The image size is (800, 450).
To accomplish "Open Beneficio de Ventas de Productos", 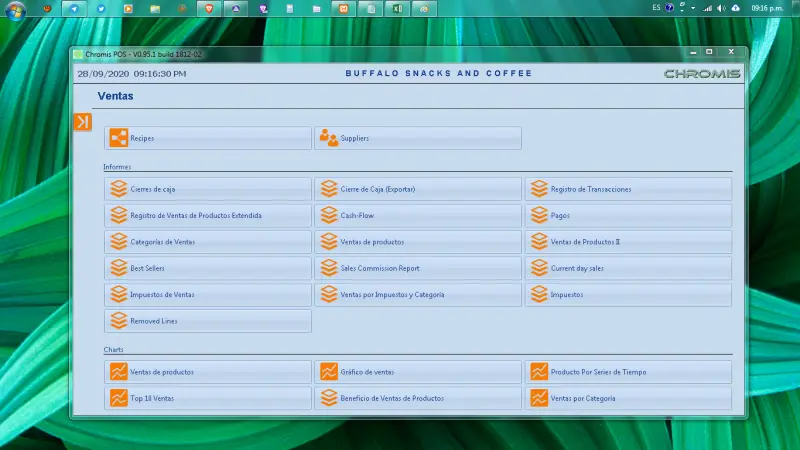I will (418, 398).
